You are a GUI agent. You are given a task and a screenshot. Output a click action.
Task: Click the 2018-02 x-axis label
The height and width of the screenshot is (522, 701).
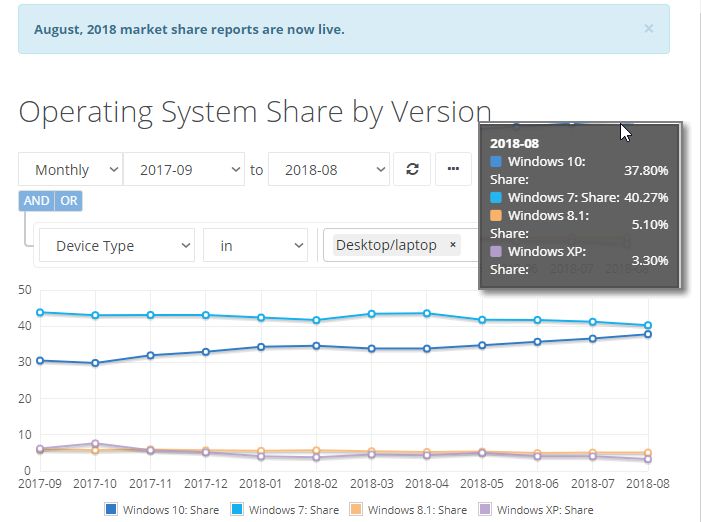tap(316, 484)
